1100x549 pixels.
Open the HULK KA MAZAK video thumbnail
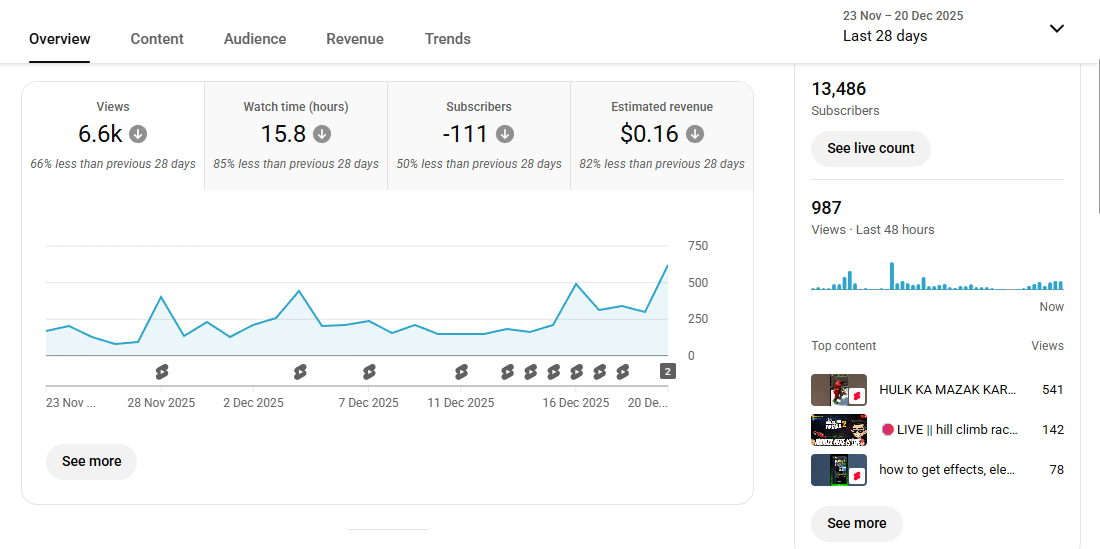(x=838, y=390)
